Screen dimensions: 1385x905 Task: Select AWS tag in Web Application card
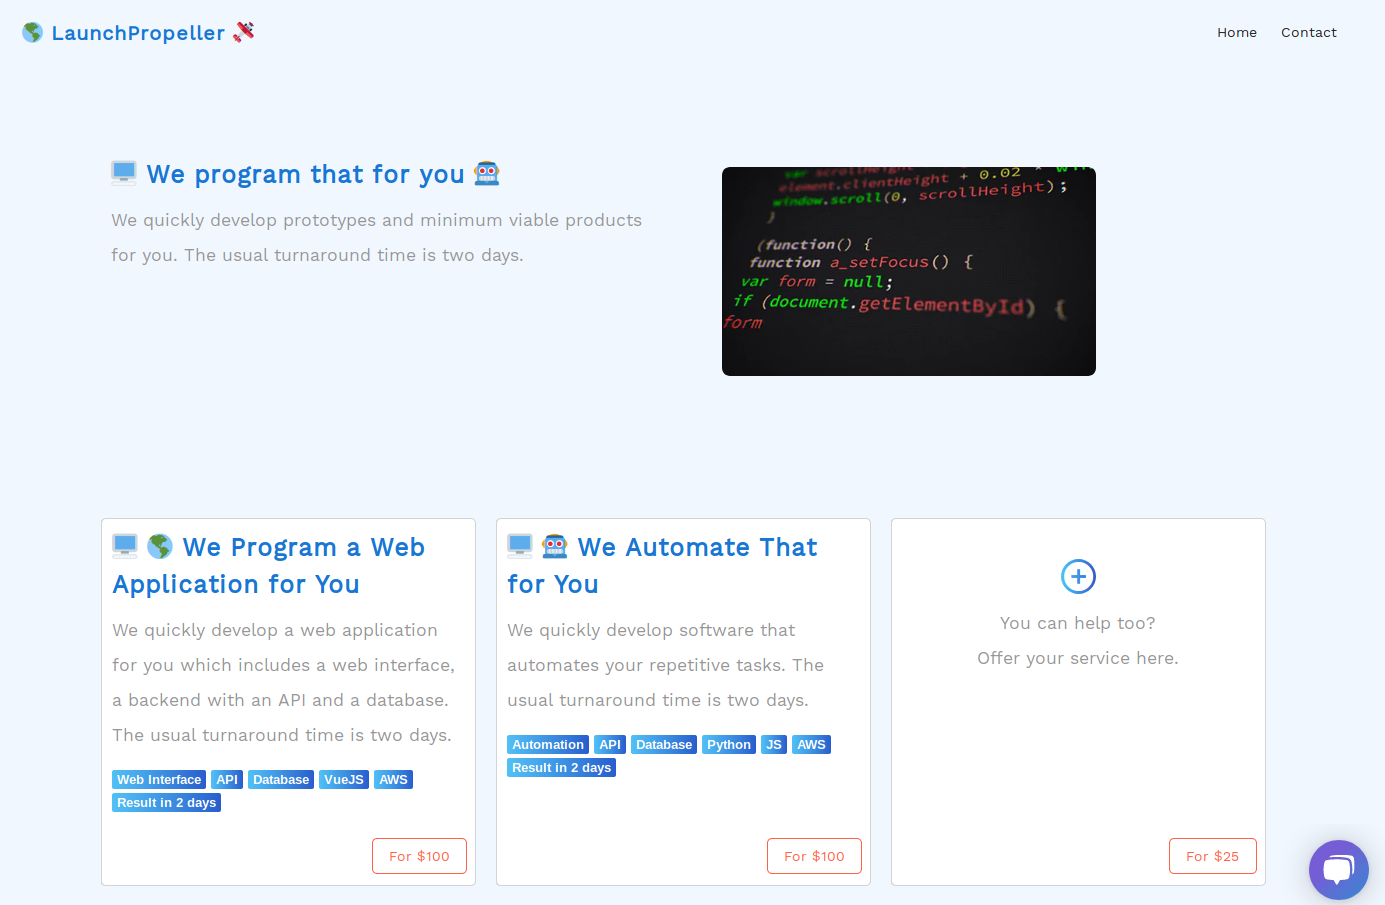pyautogui.click(x=394, y=780)
